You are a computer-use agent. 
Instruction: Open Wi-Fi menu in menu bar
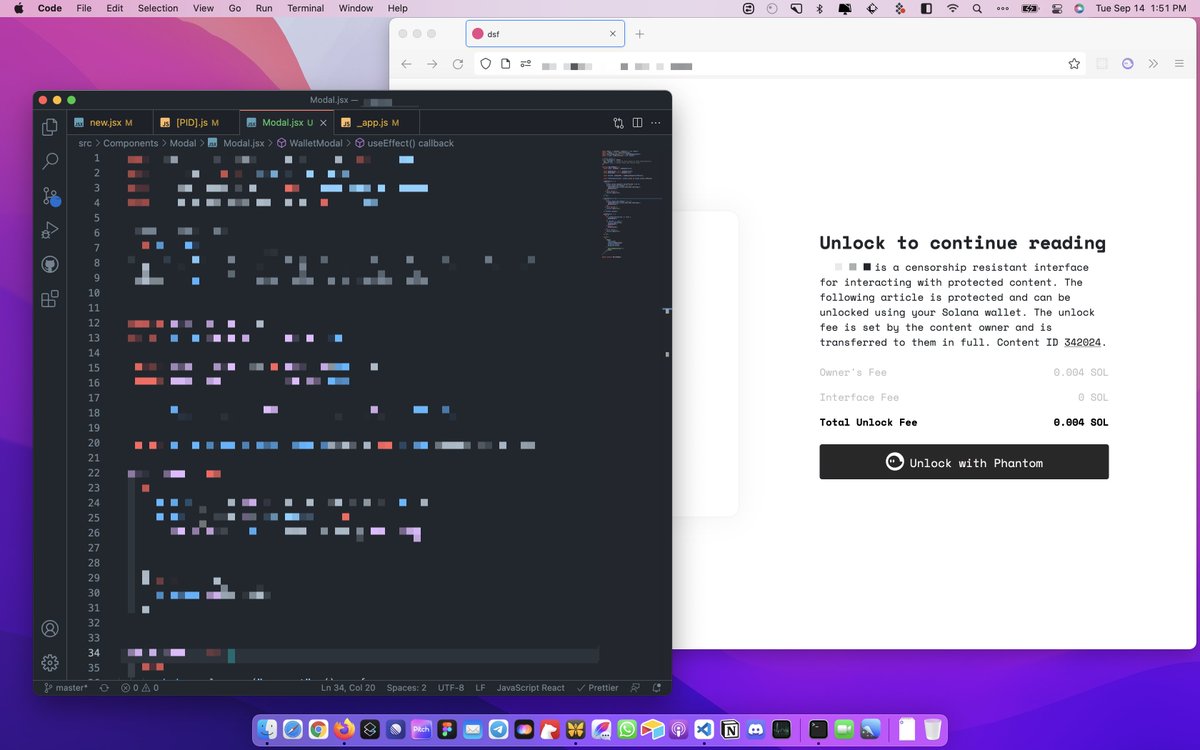coord(952,8)
